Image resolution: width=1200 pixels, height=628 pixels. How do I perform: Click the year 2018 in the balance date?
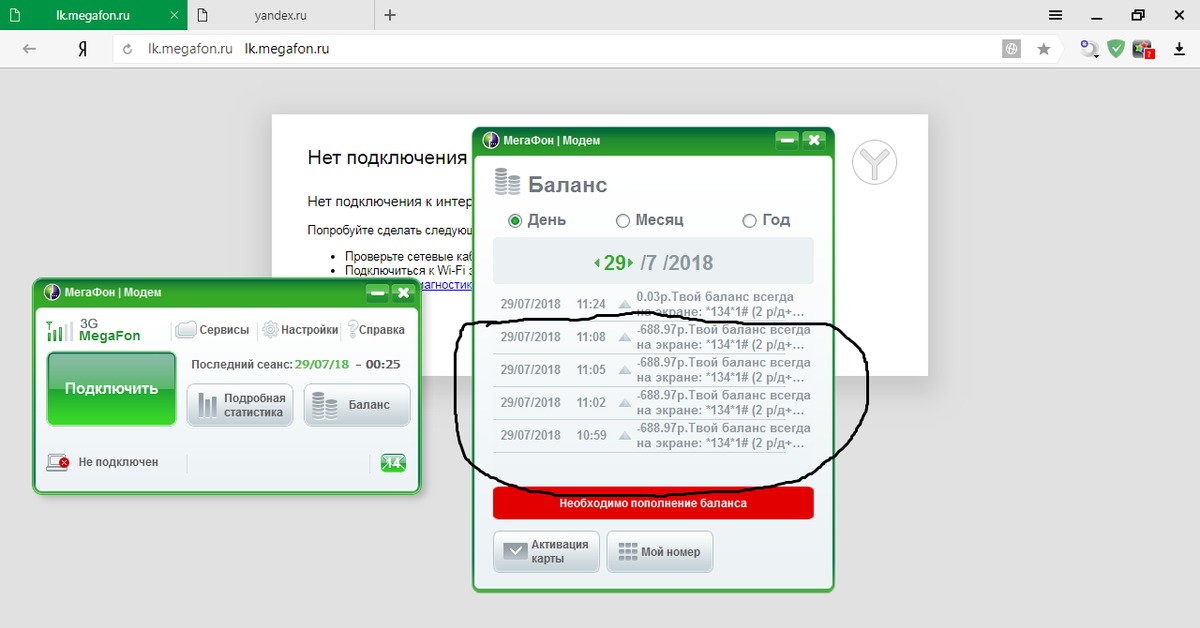(690, 263)
